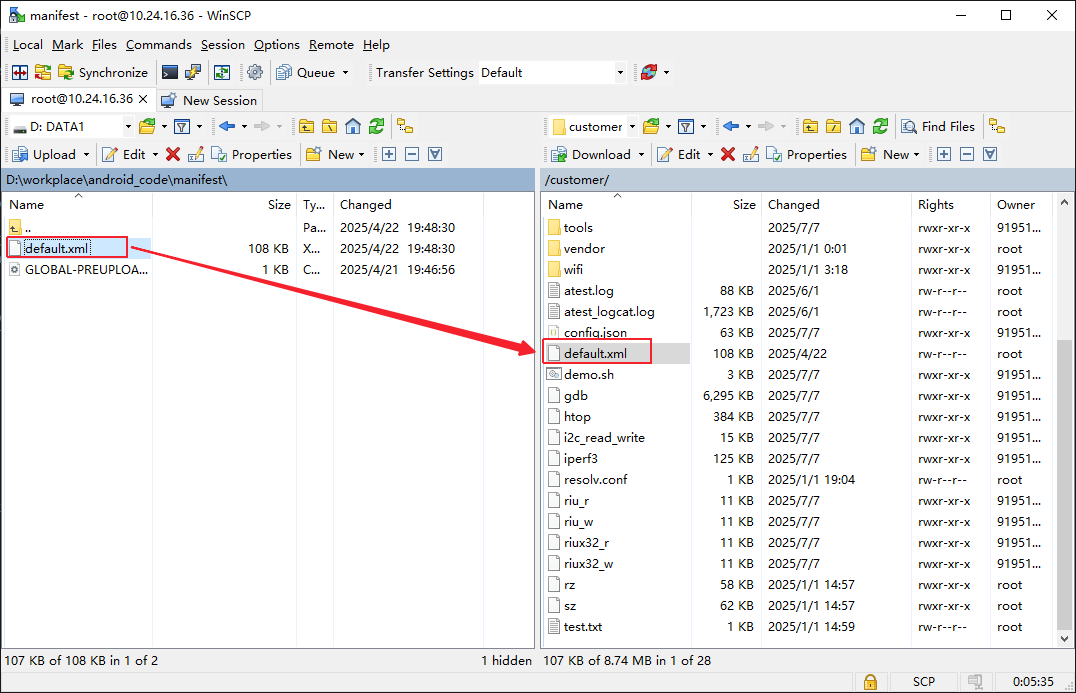Open the Commands menu

coord(158,45)
